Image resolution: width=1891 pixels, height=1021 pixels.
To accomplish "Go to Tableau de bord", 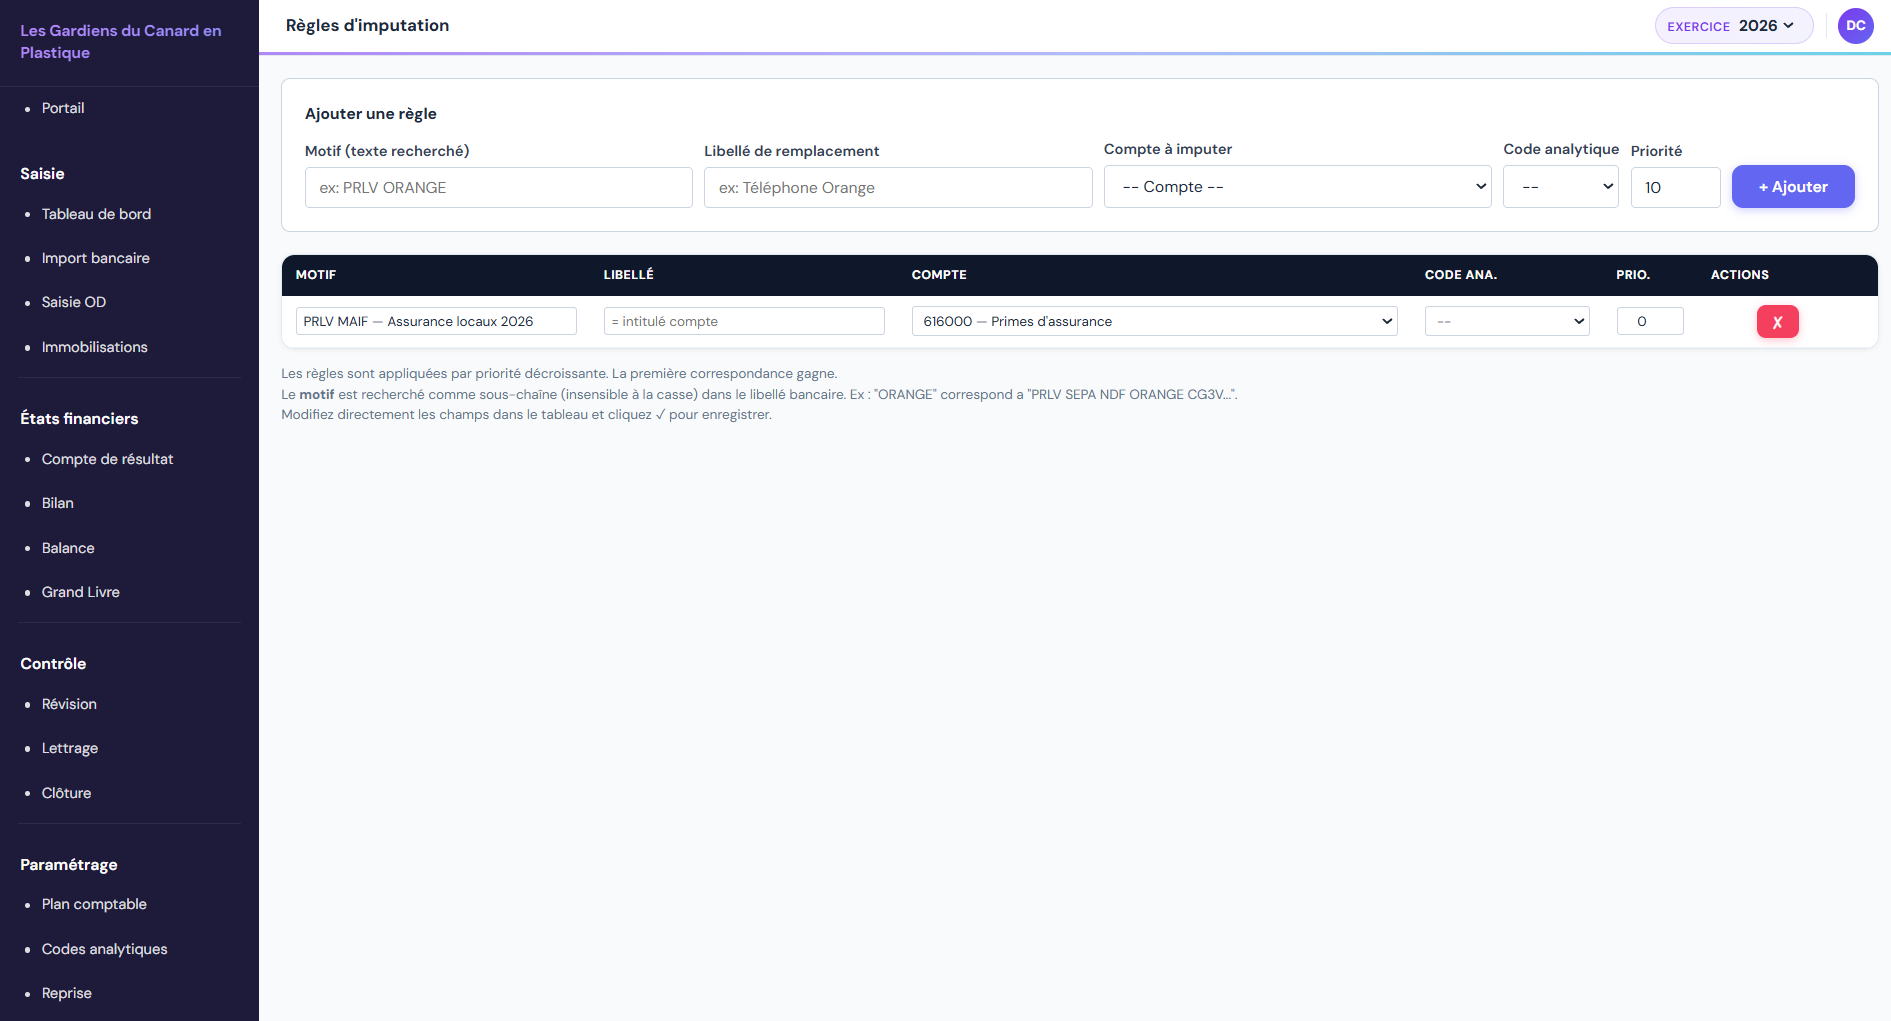I will pyautogui.click(x=96, y=214).
